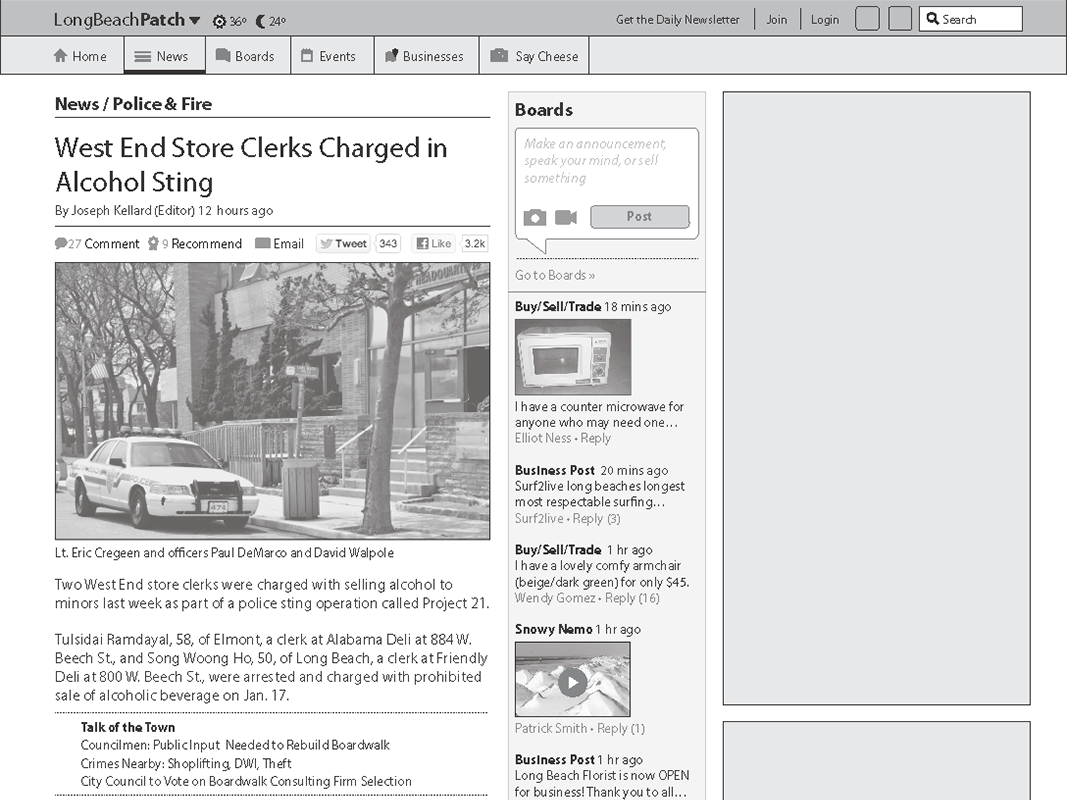Click Elliot Ness username
This screenshot has height=800, width=1067.
[543, 438]
